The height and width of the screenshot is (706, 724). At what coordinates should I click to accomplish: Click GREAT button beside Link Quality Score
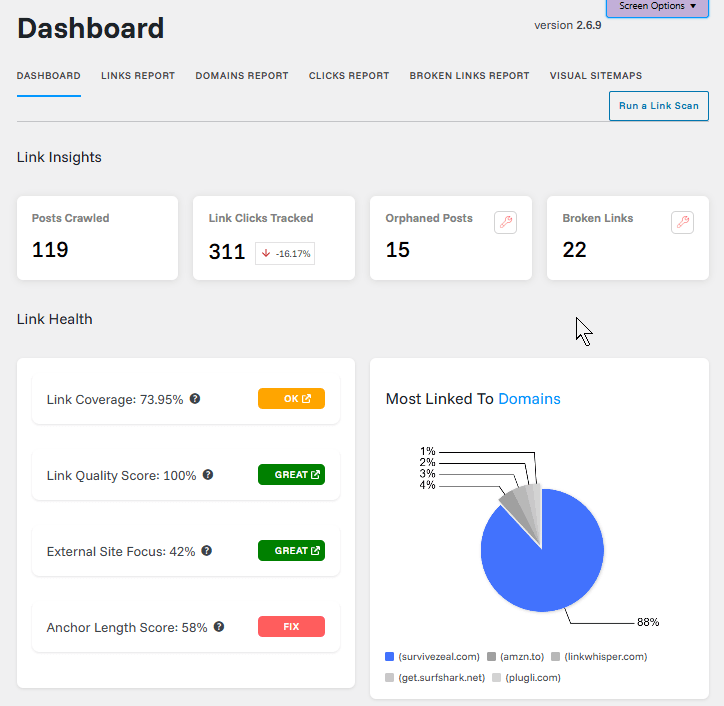[x=291, y=475]
